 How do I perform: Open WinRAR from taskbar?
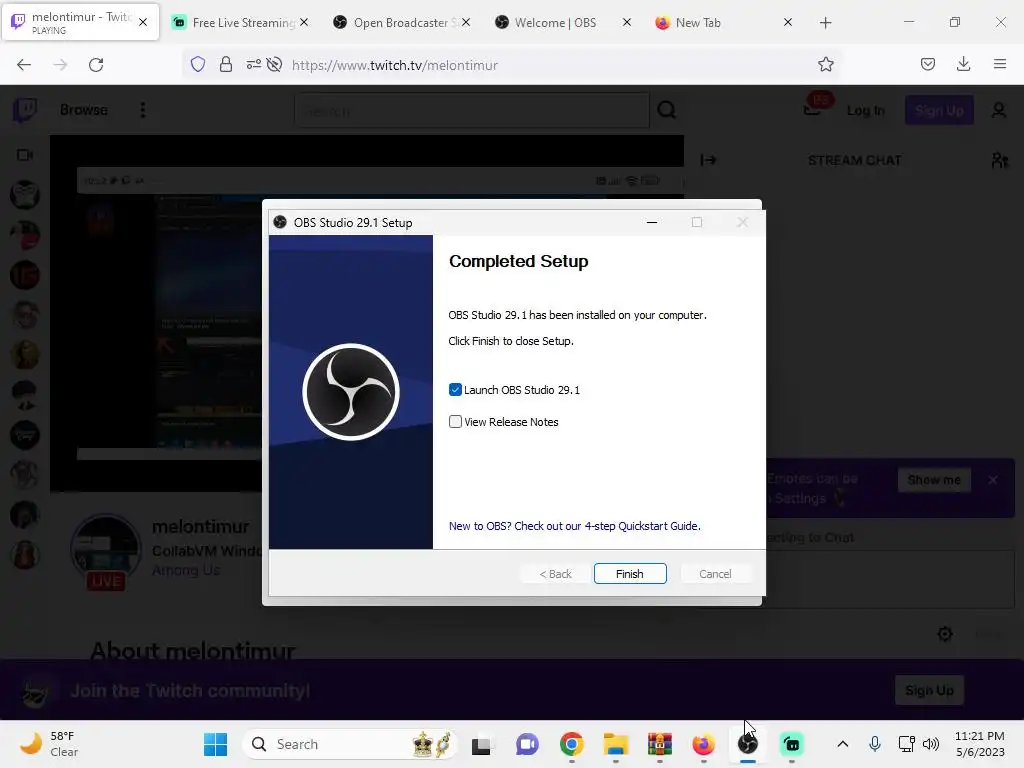tap(660, 744)
